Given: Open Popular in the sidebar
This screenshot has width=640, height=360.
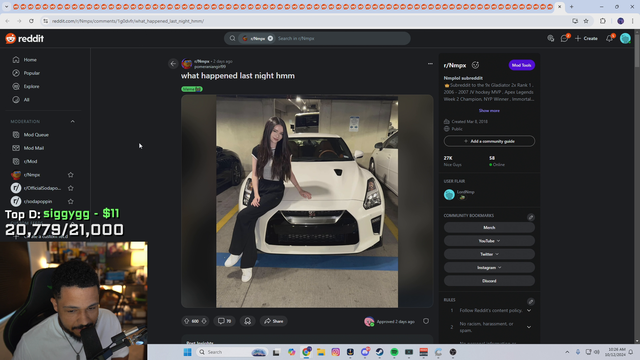Looking at the screenshot, I should coord(31,73).
